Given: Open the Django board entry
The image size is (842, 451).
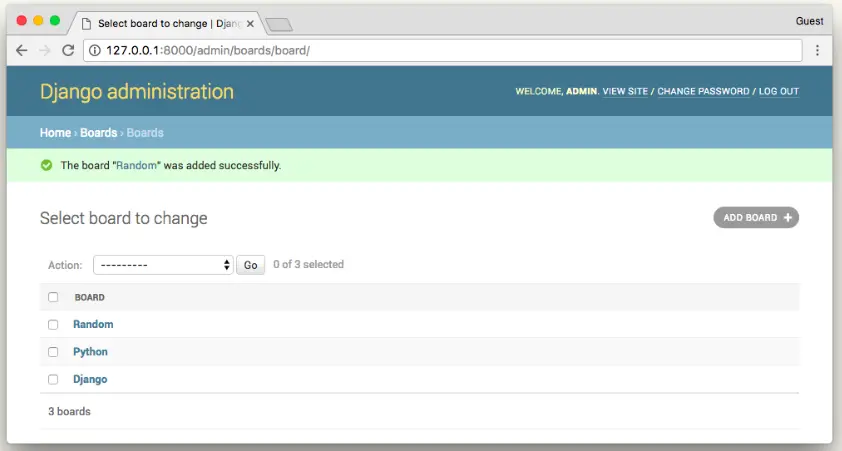Looking at the screenshot, I should [90, 379].
